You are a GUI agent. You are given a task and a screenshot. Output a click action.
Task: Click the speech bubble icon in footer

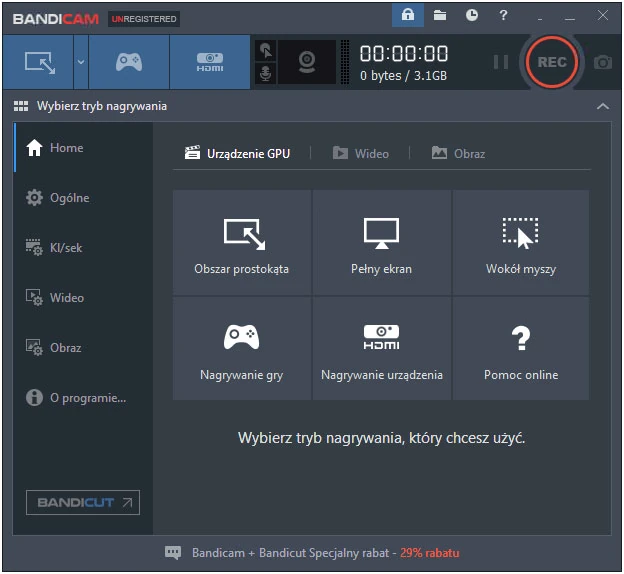(x=173, y=553)
